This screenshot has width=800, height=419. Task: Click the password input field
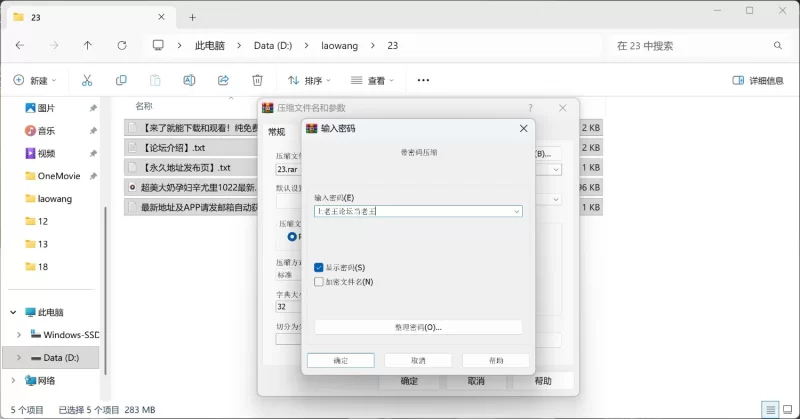click(410, 211)
